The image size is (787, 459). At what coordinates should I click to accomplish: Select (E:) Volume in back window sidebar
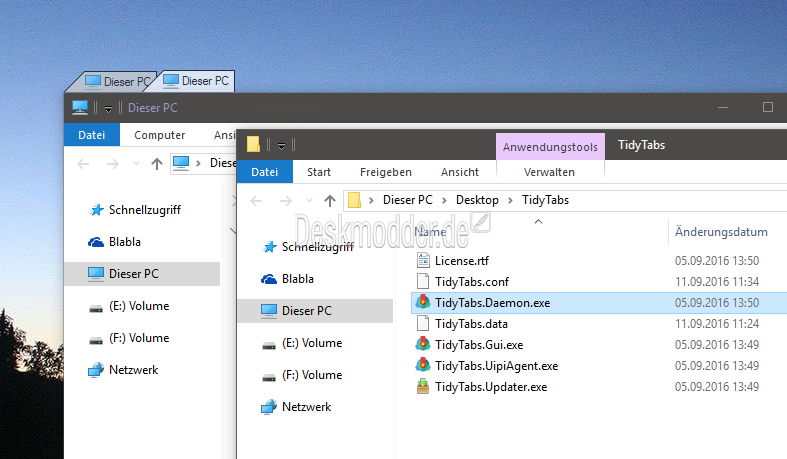[x=139, y=306]
